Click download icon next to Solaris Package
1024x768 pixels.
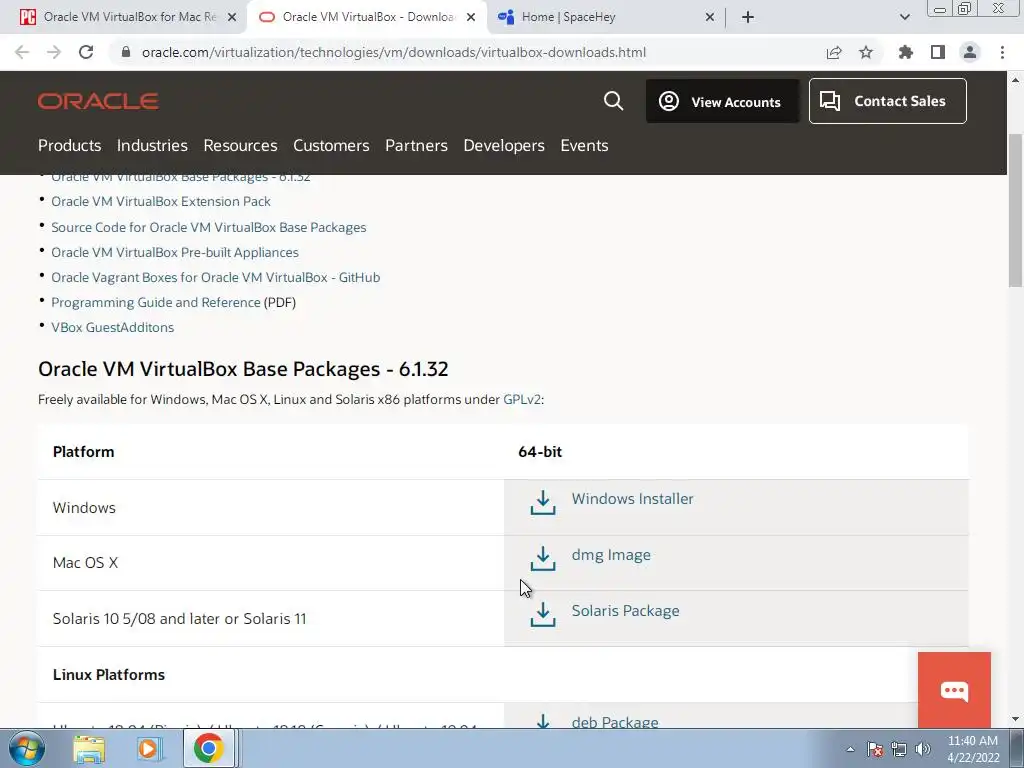(x=543, y=615)
